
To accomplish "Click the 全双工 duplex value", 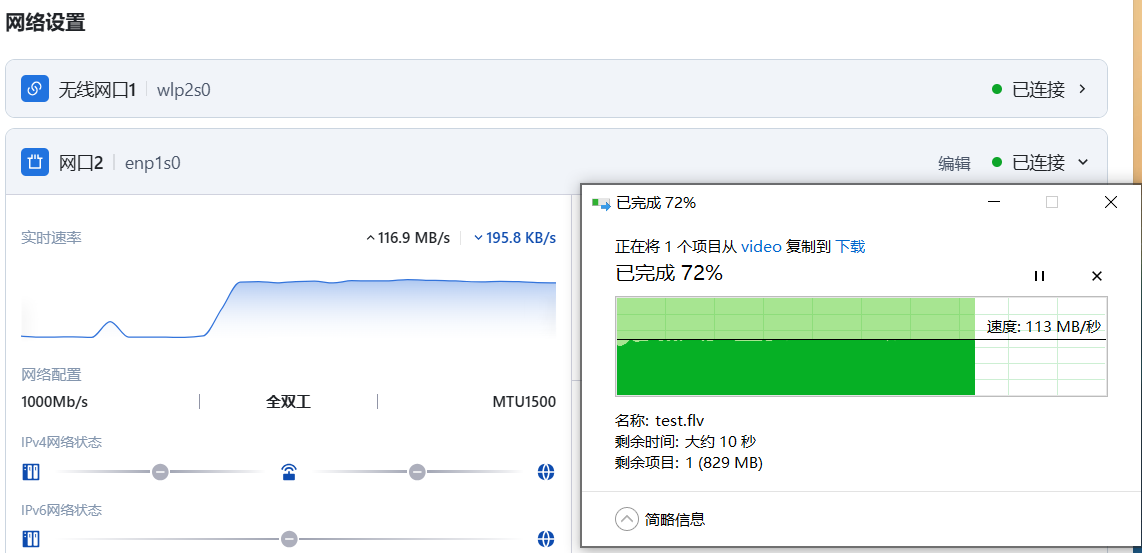I will [x=288, y=401].
